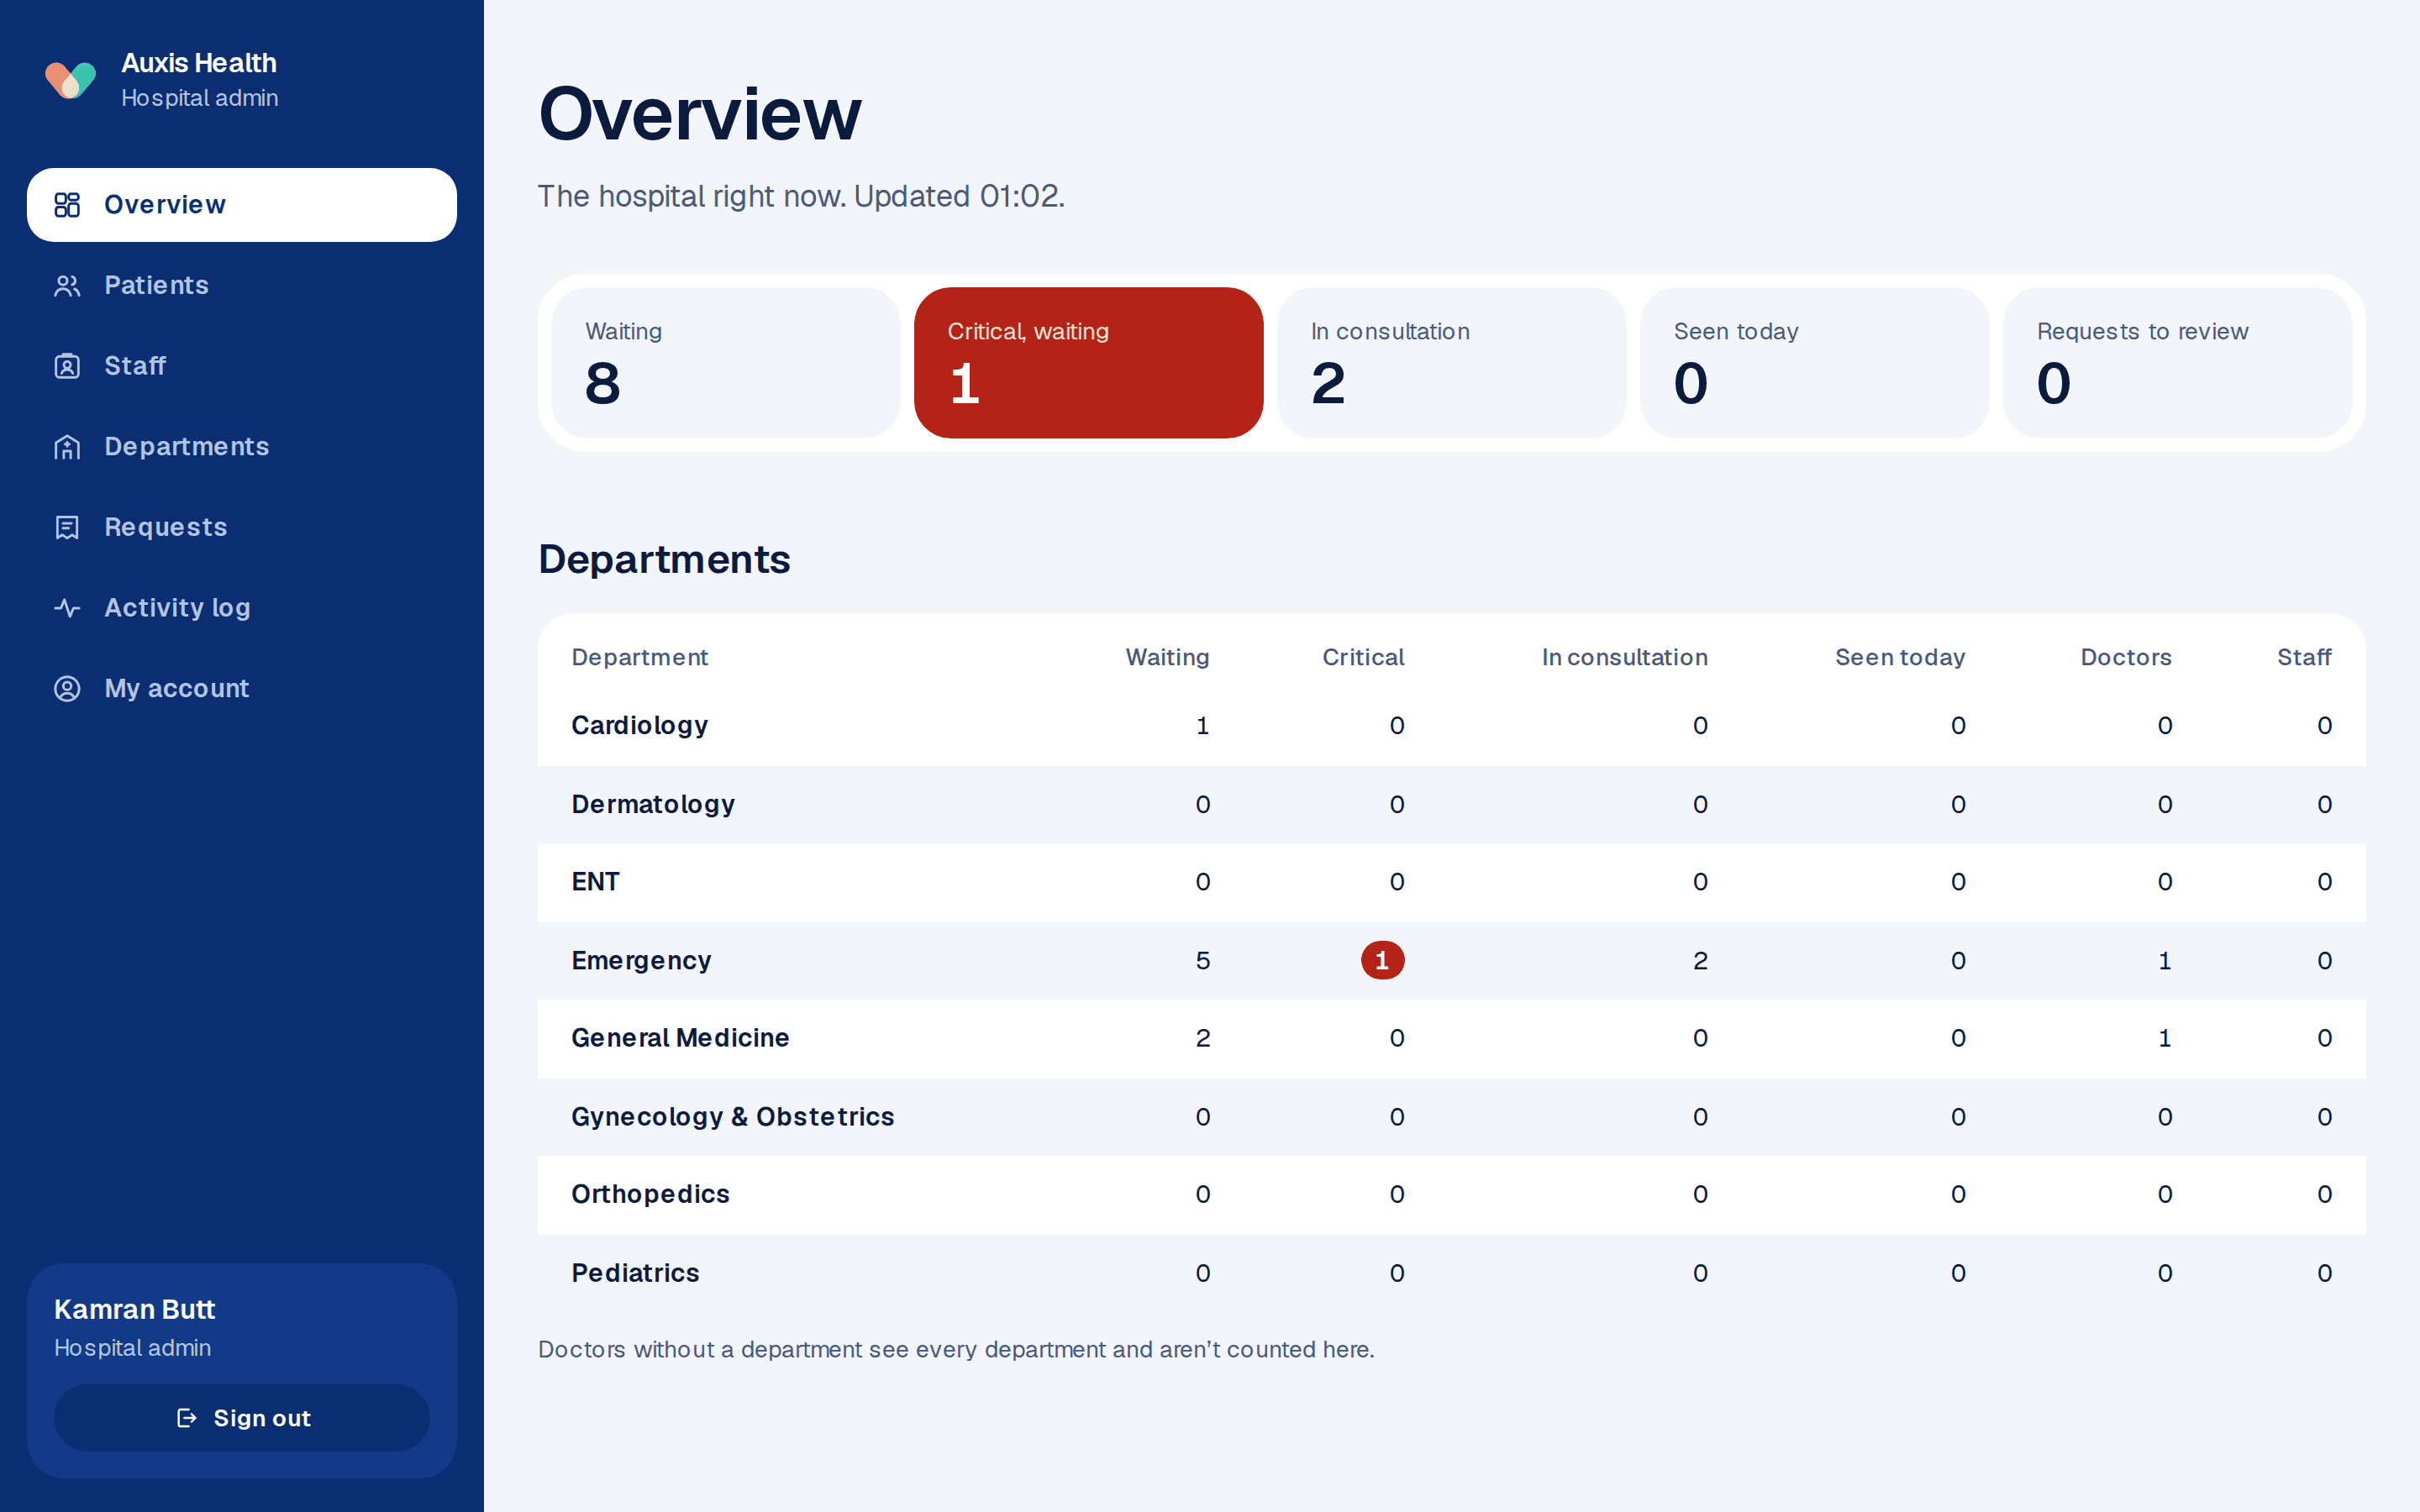The image size is (2420, 1512).
Task: Open My account settings
Action: (x=242, y=689)
